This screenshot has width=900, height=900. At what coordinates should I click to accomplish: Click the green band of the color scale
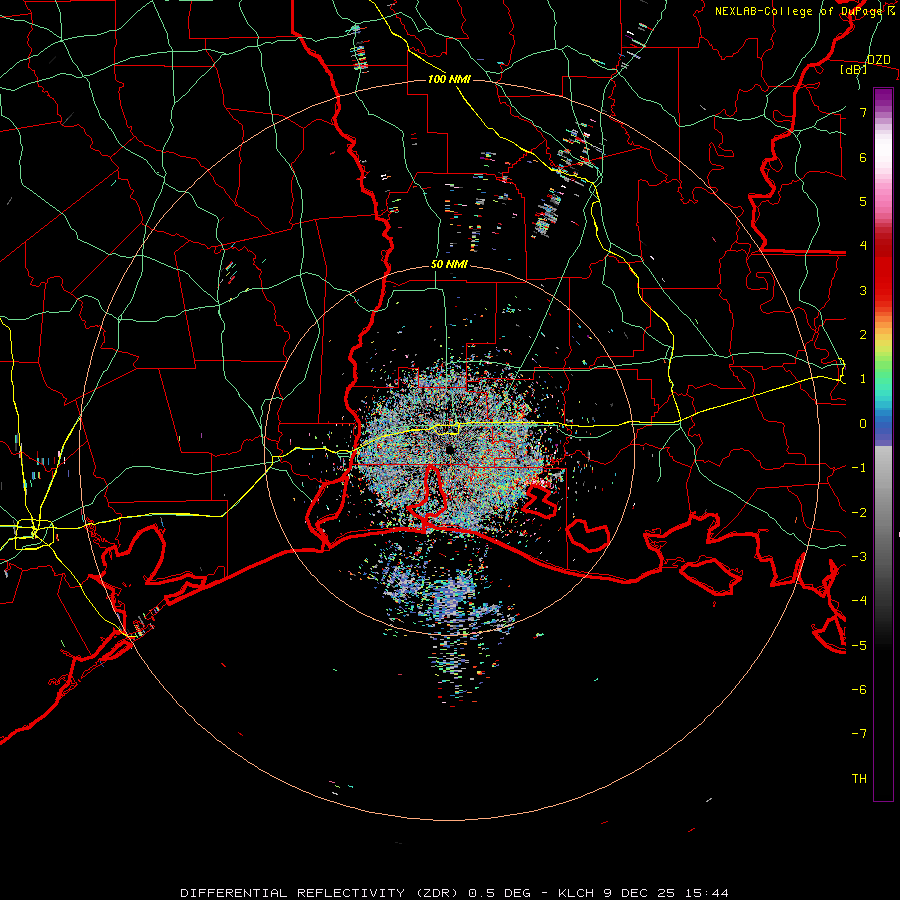(x=883, y=370)
